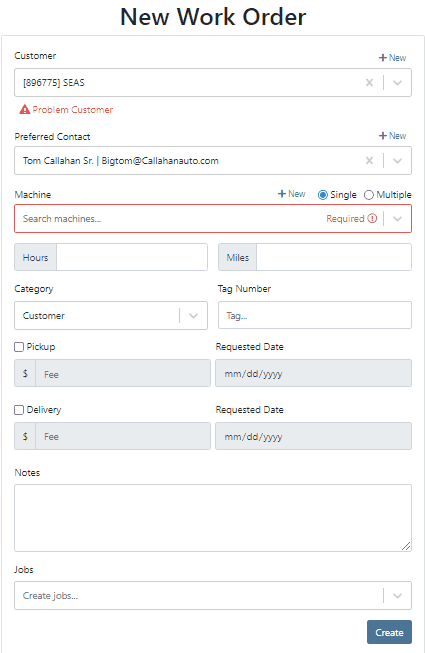
Task: Click into the Hours input field
Action: tap(132, 257)
